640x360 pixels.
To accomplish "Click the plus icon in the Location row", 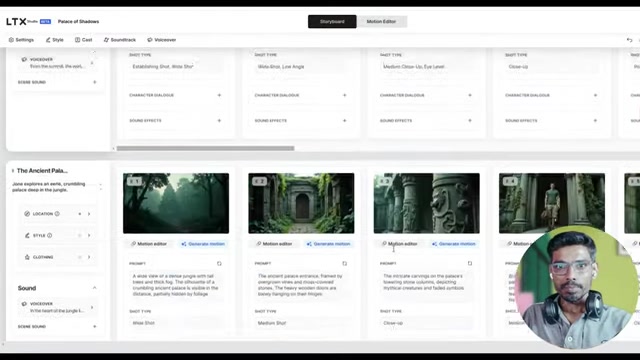I will (x=80, y=214).
